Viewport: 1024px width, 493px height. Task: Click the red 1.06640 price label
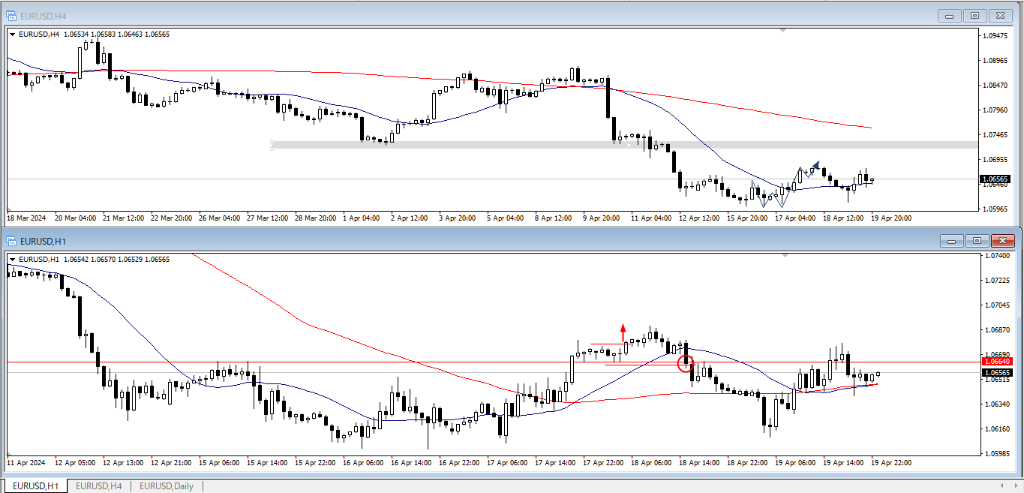[999, 361]
